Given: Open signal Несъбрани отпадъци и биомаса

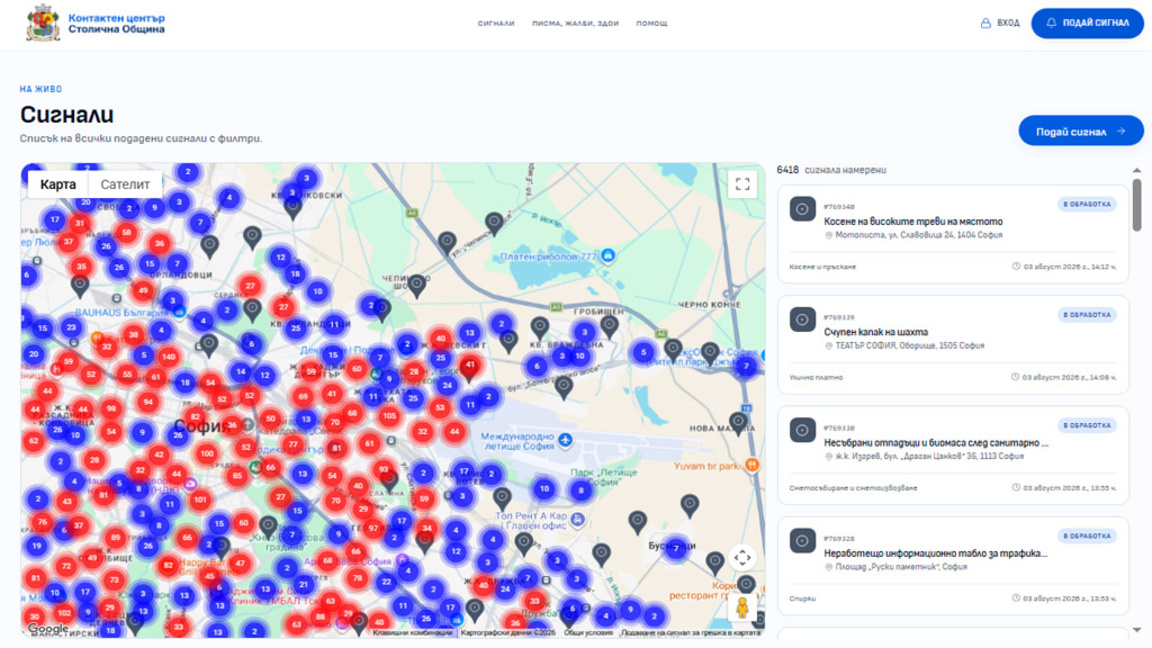Looking at the screenshot, I should point(936,443).
